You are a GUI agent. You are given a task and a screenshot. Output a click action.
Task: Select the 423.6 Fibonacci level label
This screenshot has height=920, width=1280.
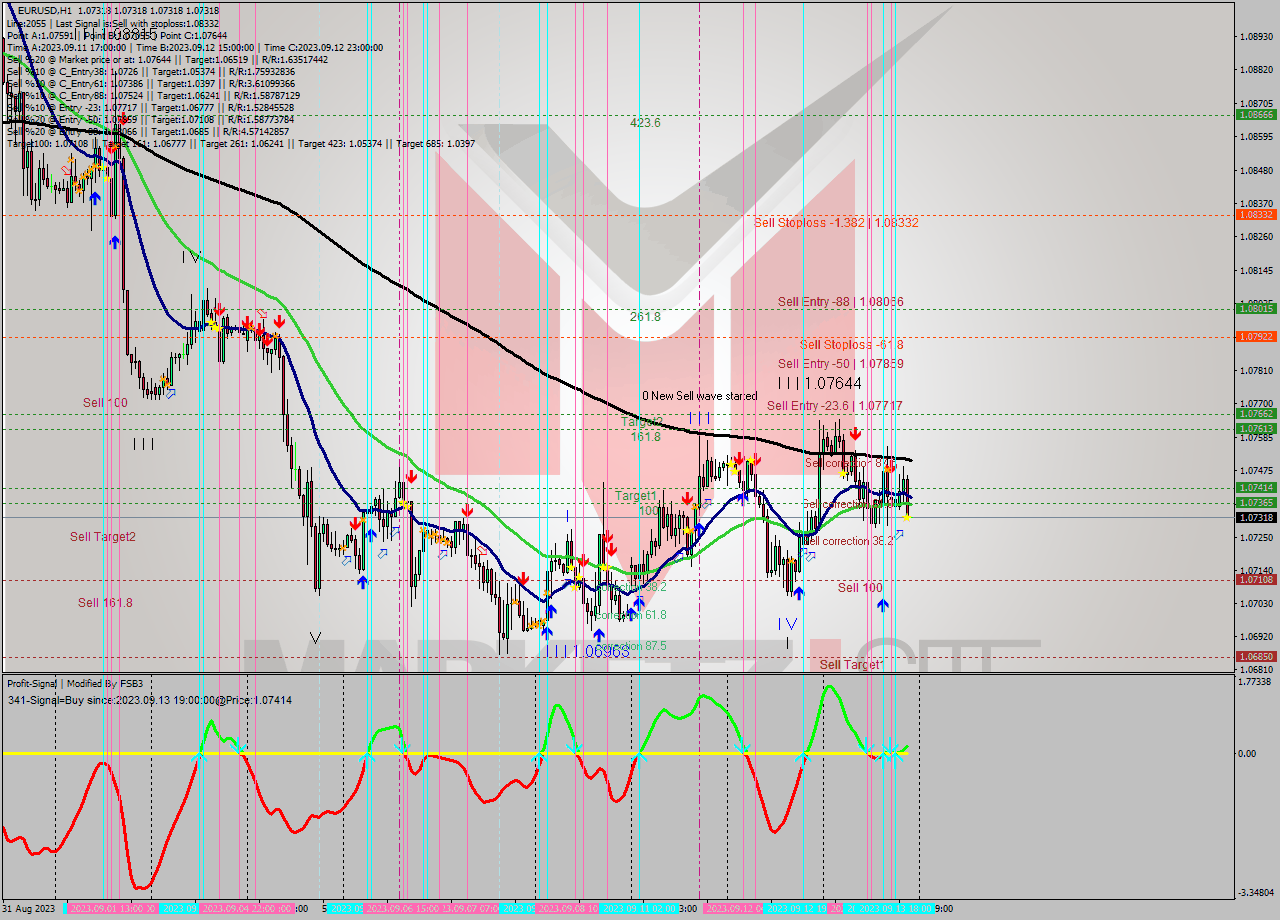point(645,123)
